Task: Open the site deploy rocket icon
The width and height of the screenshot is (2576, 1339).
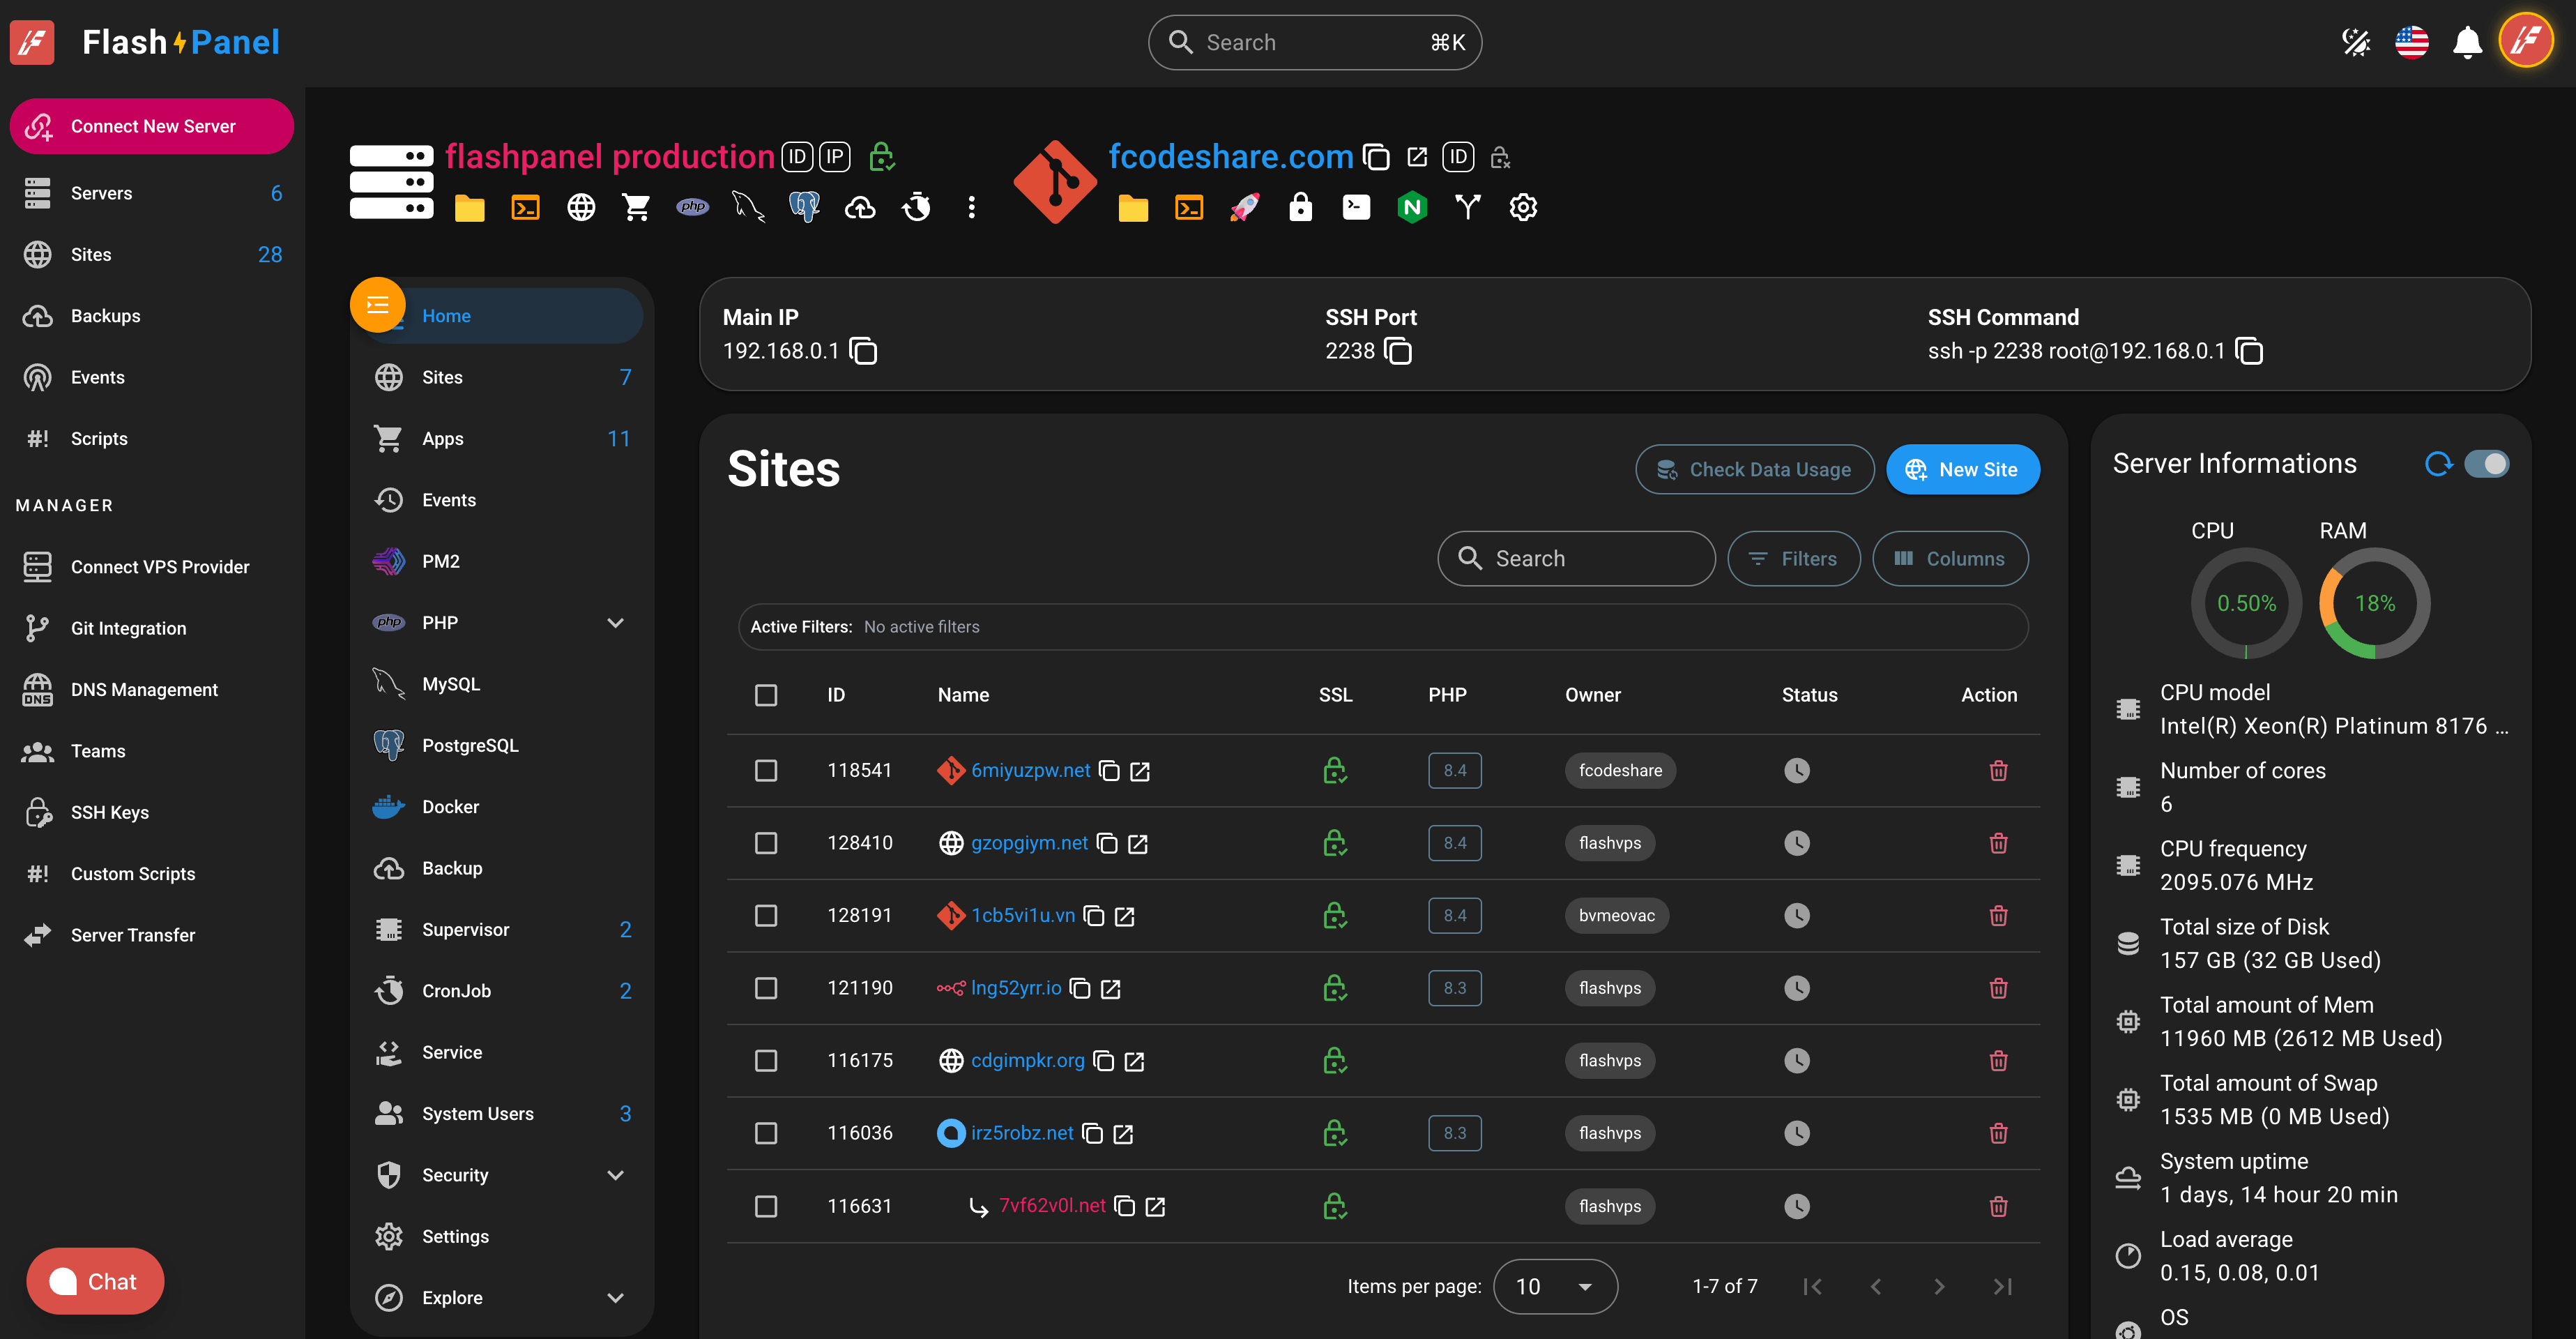Action: point(1244,208)
